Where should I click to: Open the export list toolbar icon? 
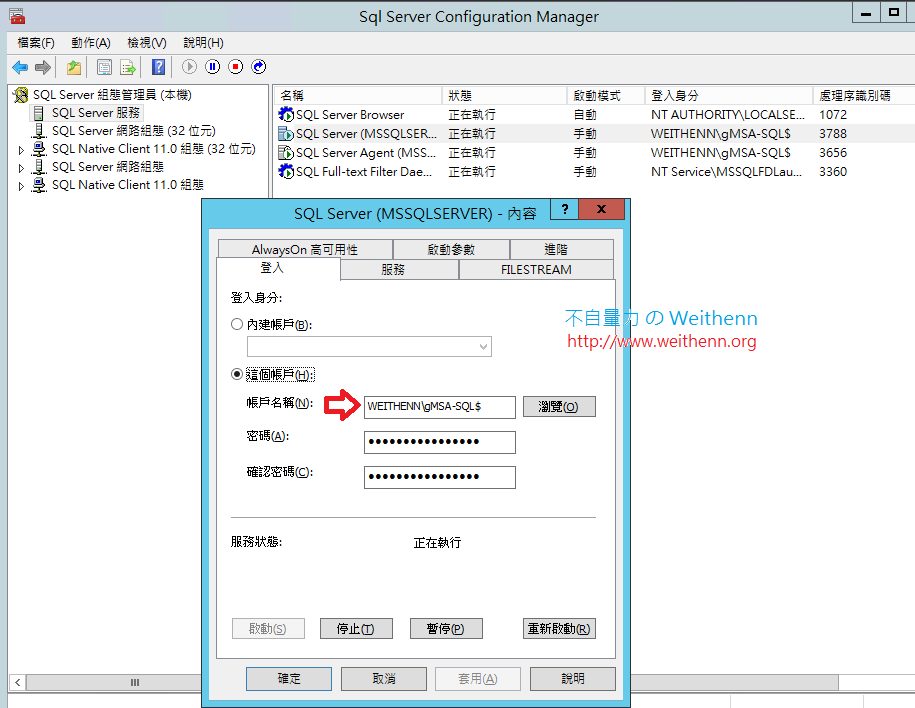click(x=128, y=67)
